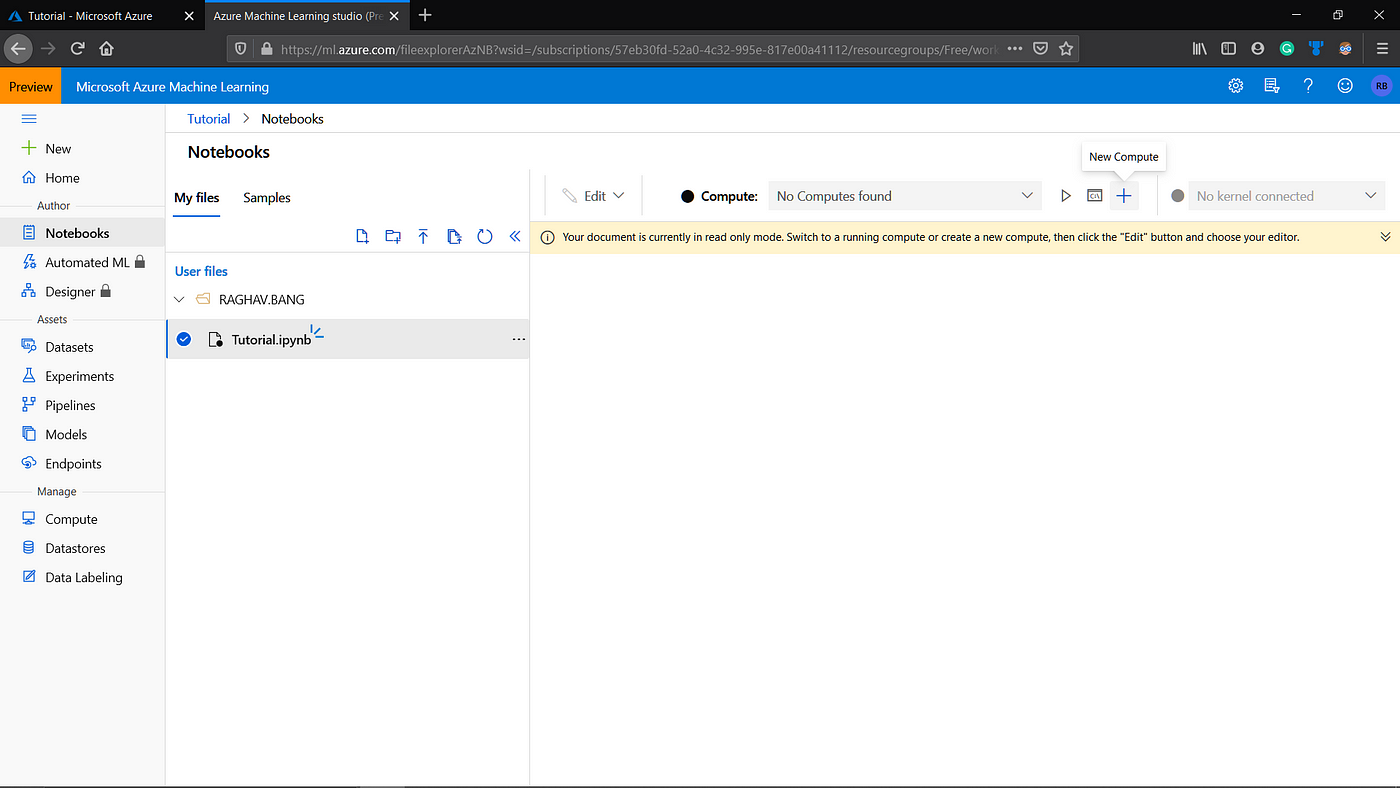
Task: Collapse the file explorer with double chevron
Action: [x=515, y=236]
